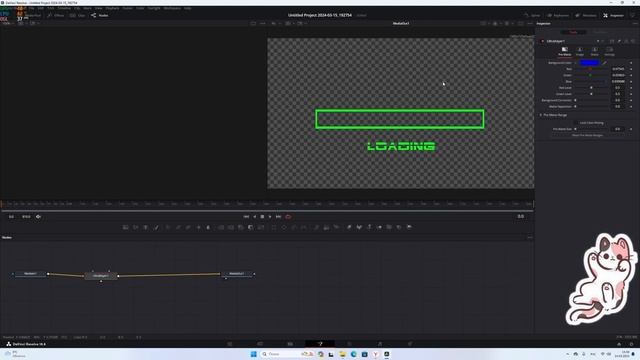Stop playback in the viewer

click(x=262, y=217)
